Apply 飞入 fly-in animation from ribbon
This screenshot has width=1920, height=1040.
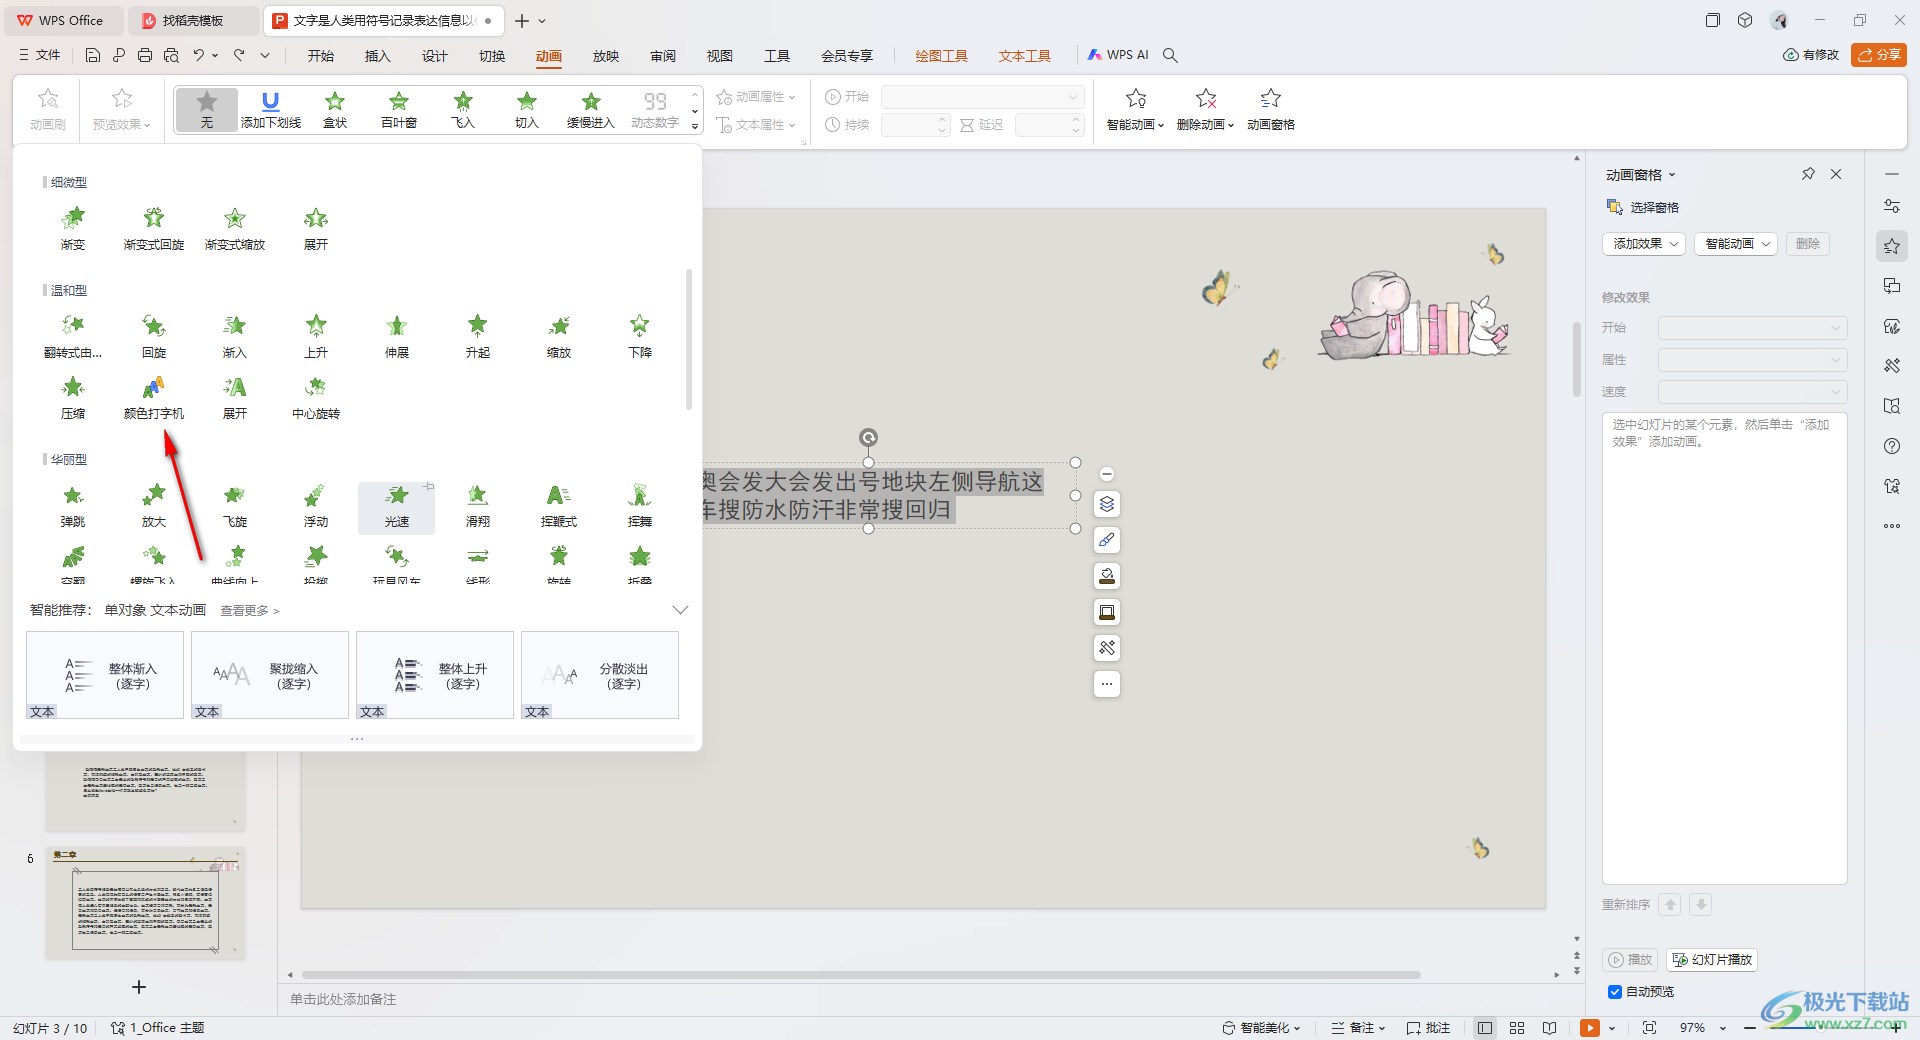(463, 110)
